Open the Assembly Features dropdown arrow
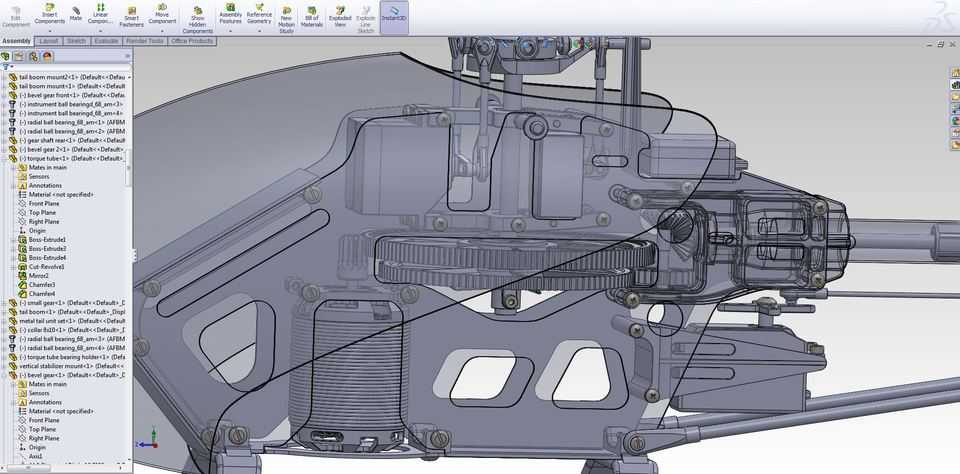 230,31
